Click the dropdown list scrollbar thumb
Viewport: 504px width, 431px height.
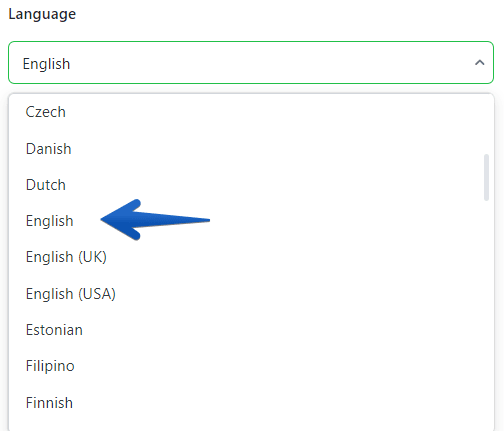click(486, 177)
